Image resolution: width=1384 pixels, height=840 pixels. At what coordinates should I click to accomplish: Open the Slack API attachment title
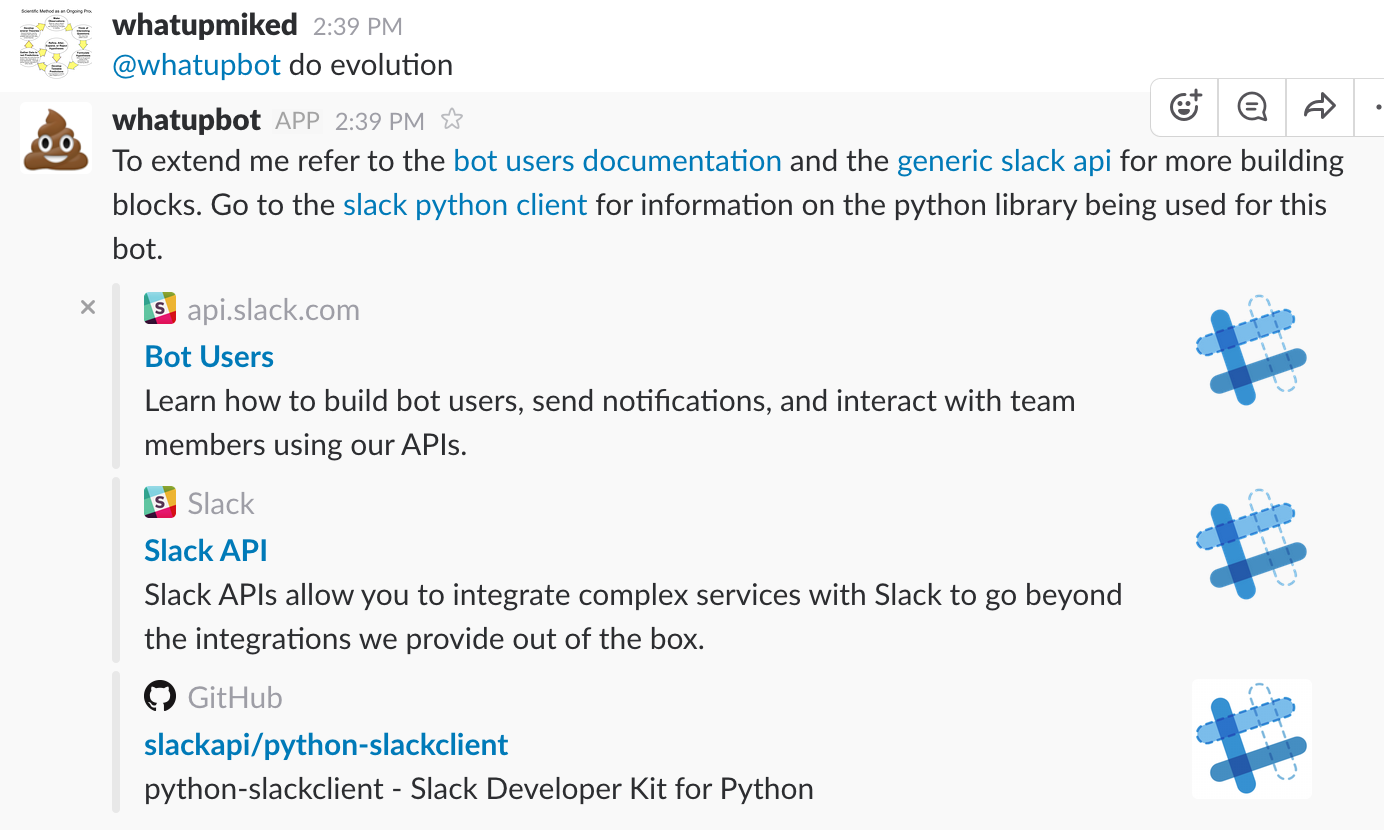pos(206,551)
